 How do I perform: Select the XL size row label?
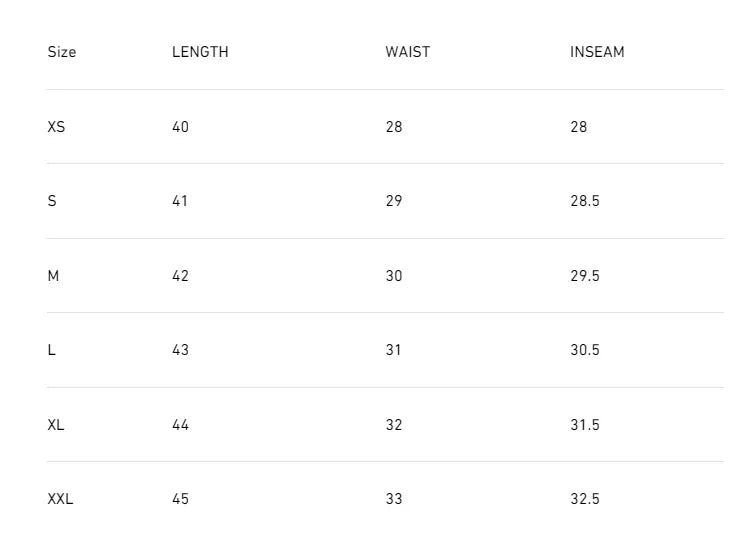coord(56,425)
